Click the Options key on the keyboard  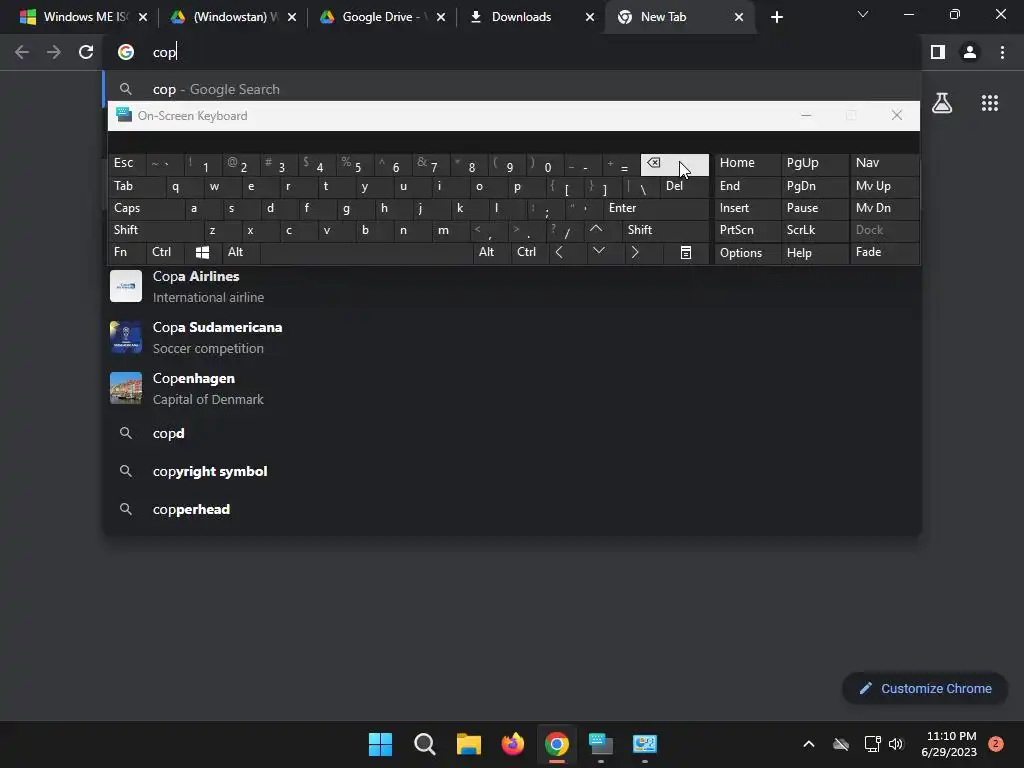click(x=747, y=253)
